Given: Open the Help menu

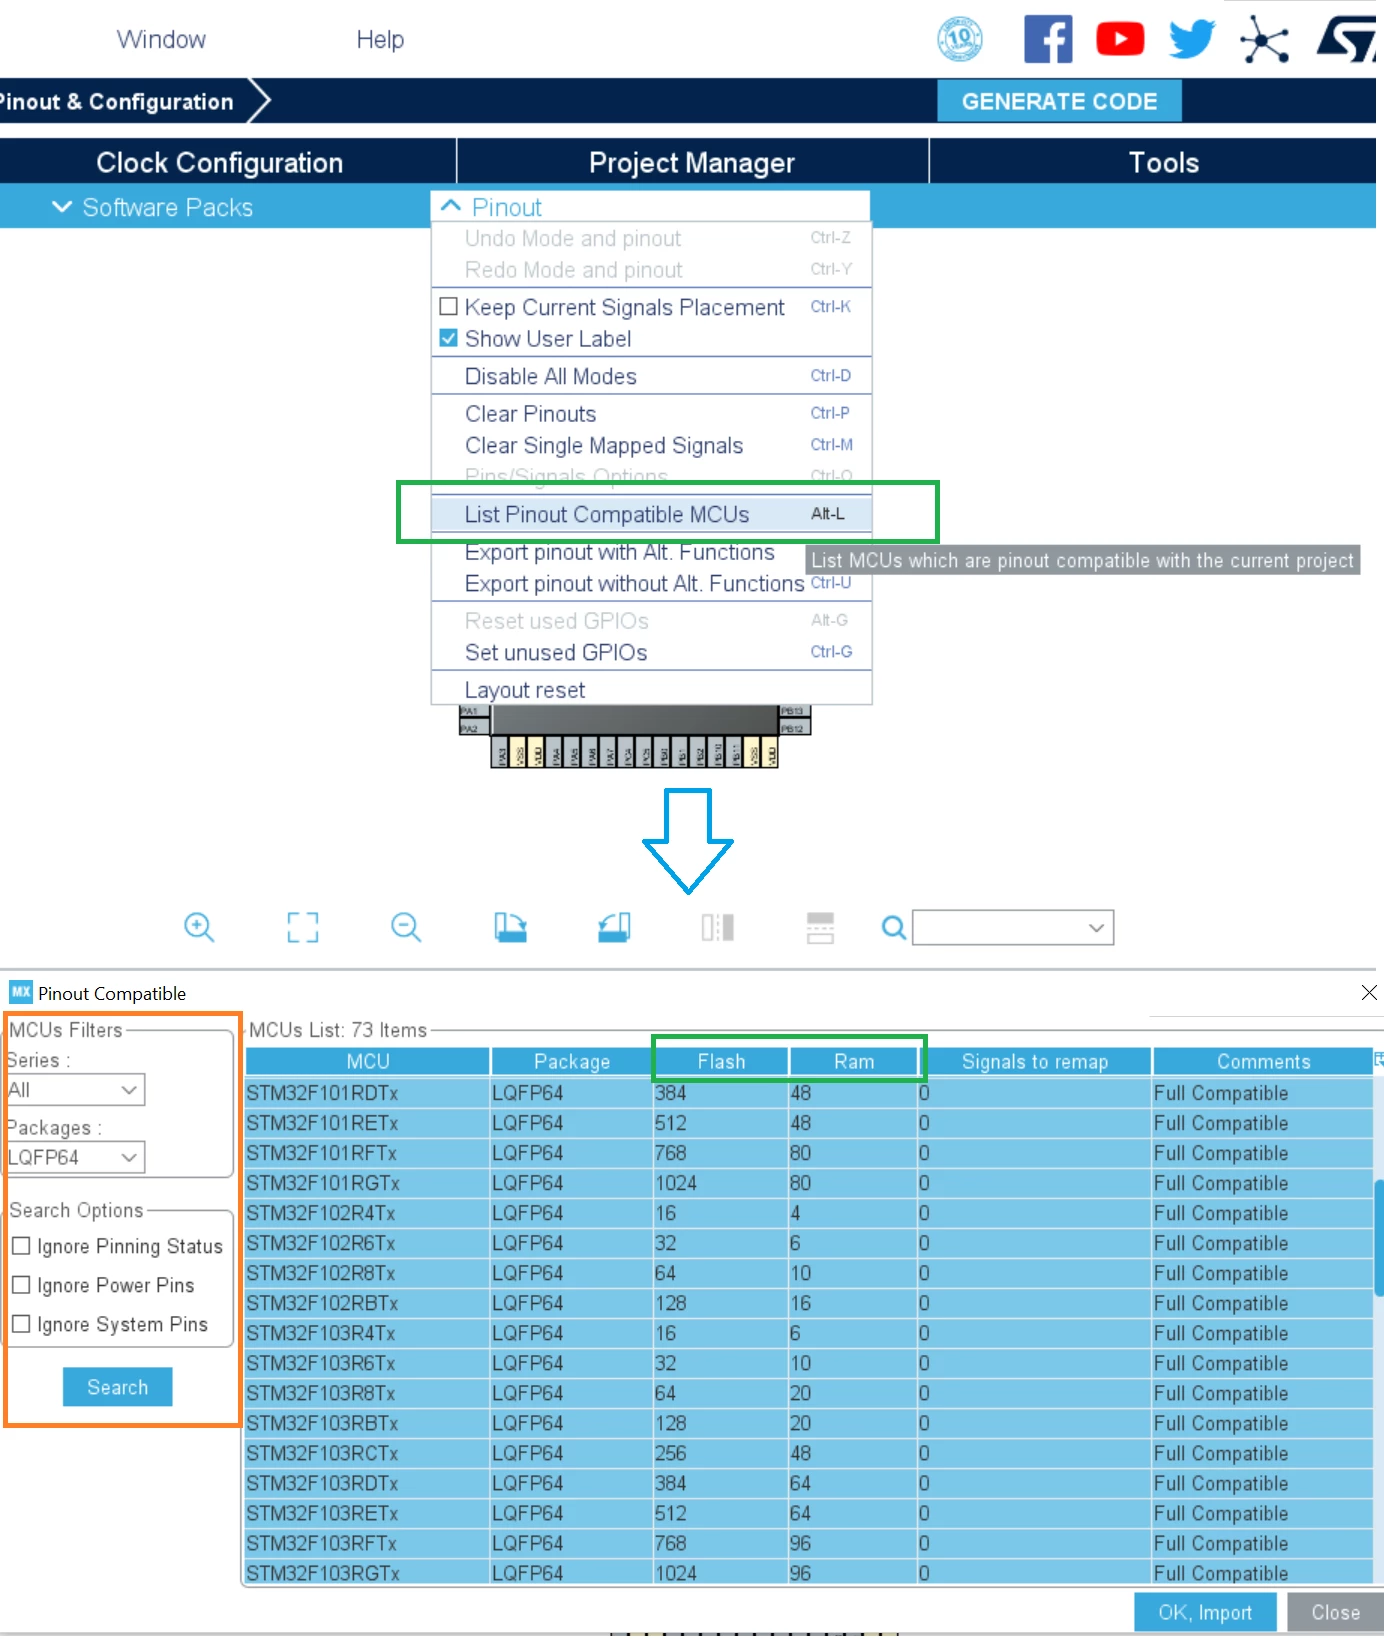Looking at the screenshot, I should (380, 39).
